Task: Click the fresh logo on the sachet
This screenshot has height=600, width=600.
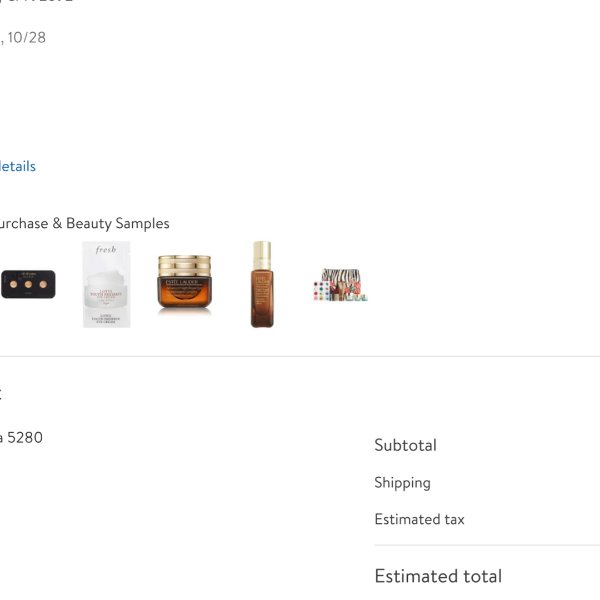Action: coord(106,249)
